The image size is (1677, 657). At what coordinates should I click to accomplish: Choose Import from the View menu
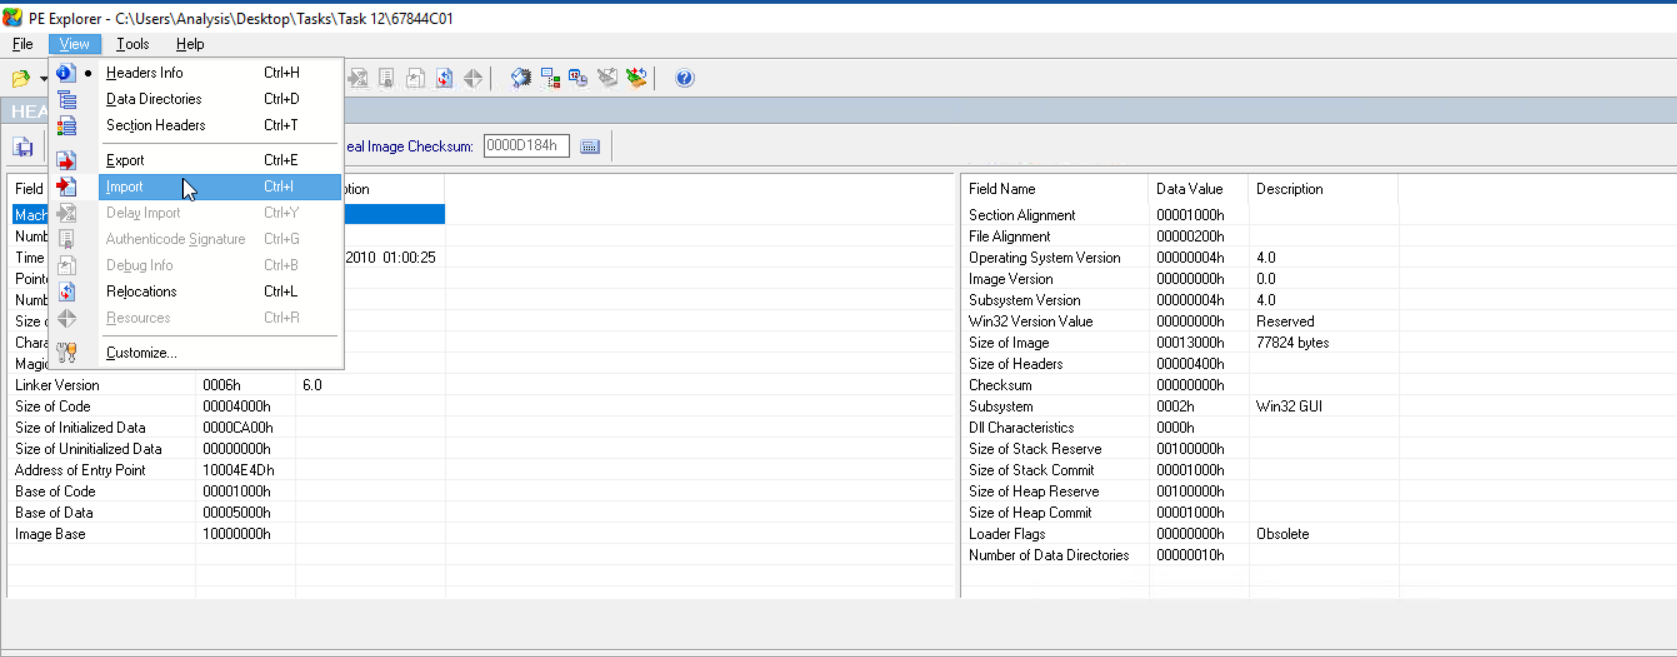tap(125, 187)
